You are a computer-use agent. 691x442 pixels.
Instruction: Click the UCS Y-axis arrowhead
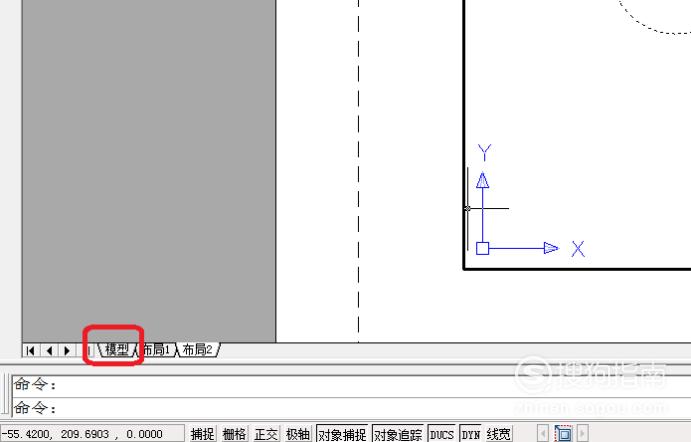pos(483,180)
